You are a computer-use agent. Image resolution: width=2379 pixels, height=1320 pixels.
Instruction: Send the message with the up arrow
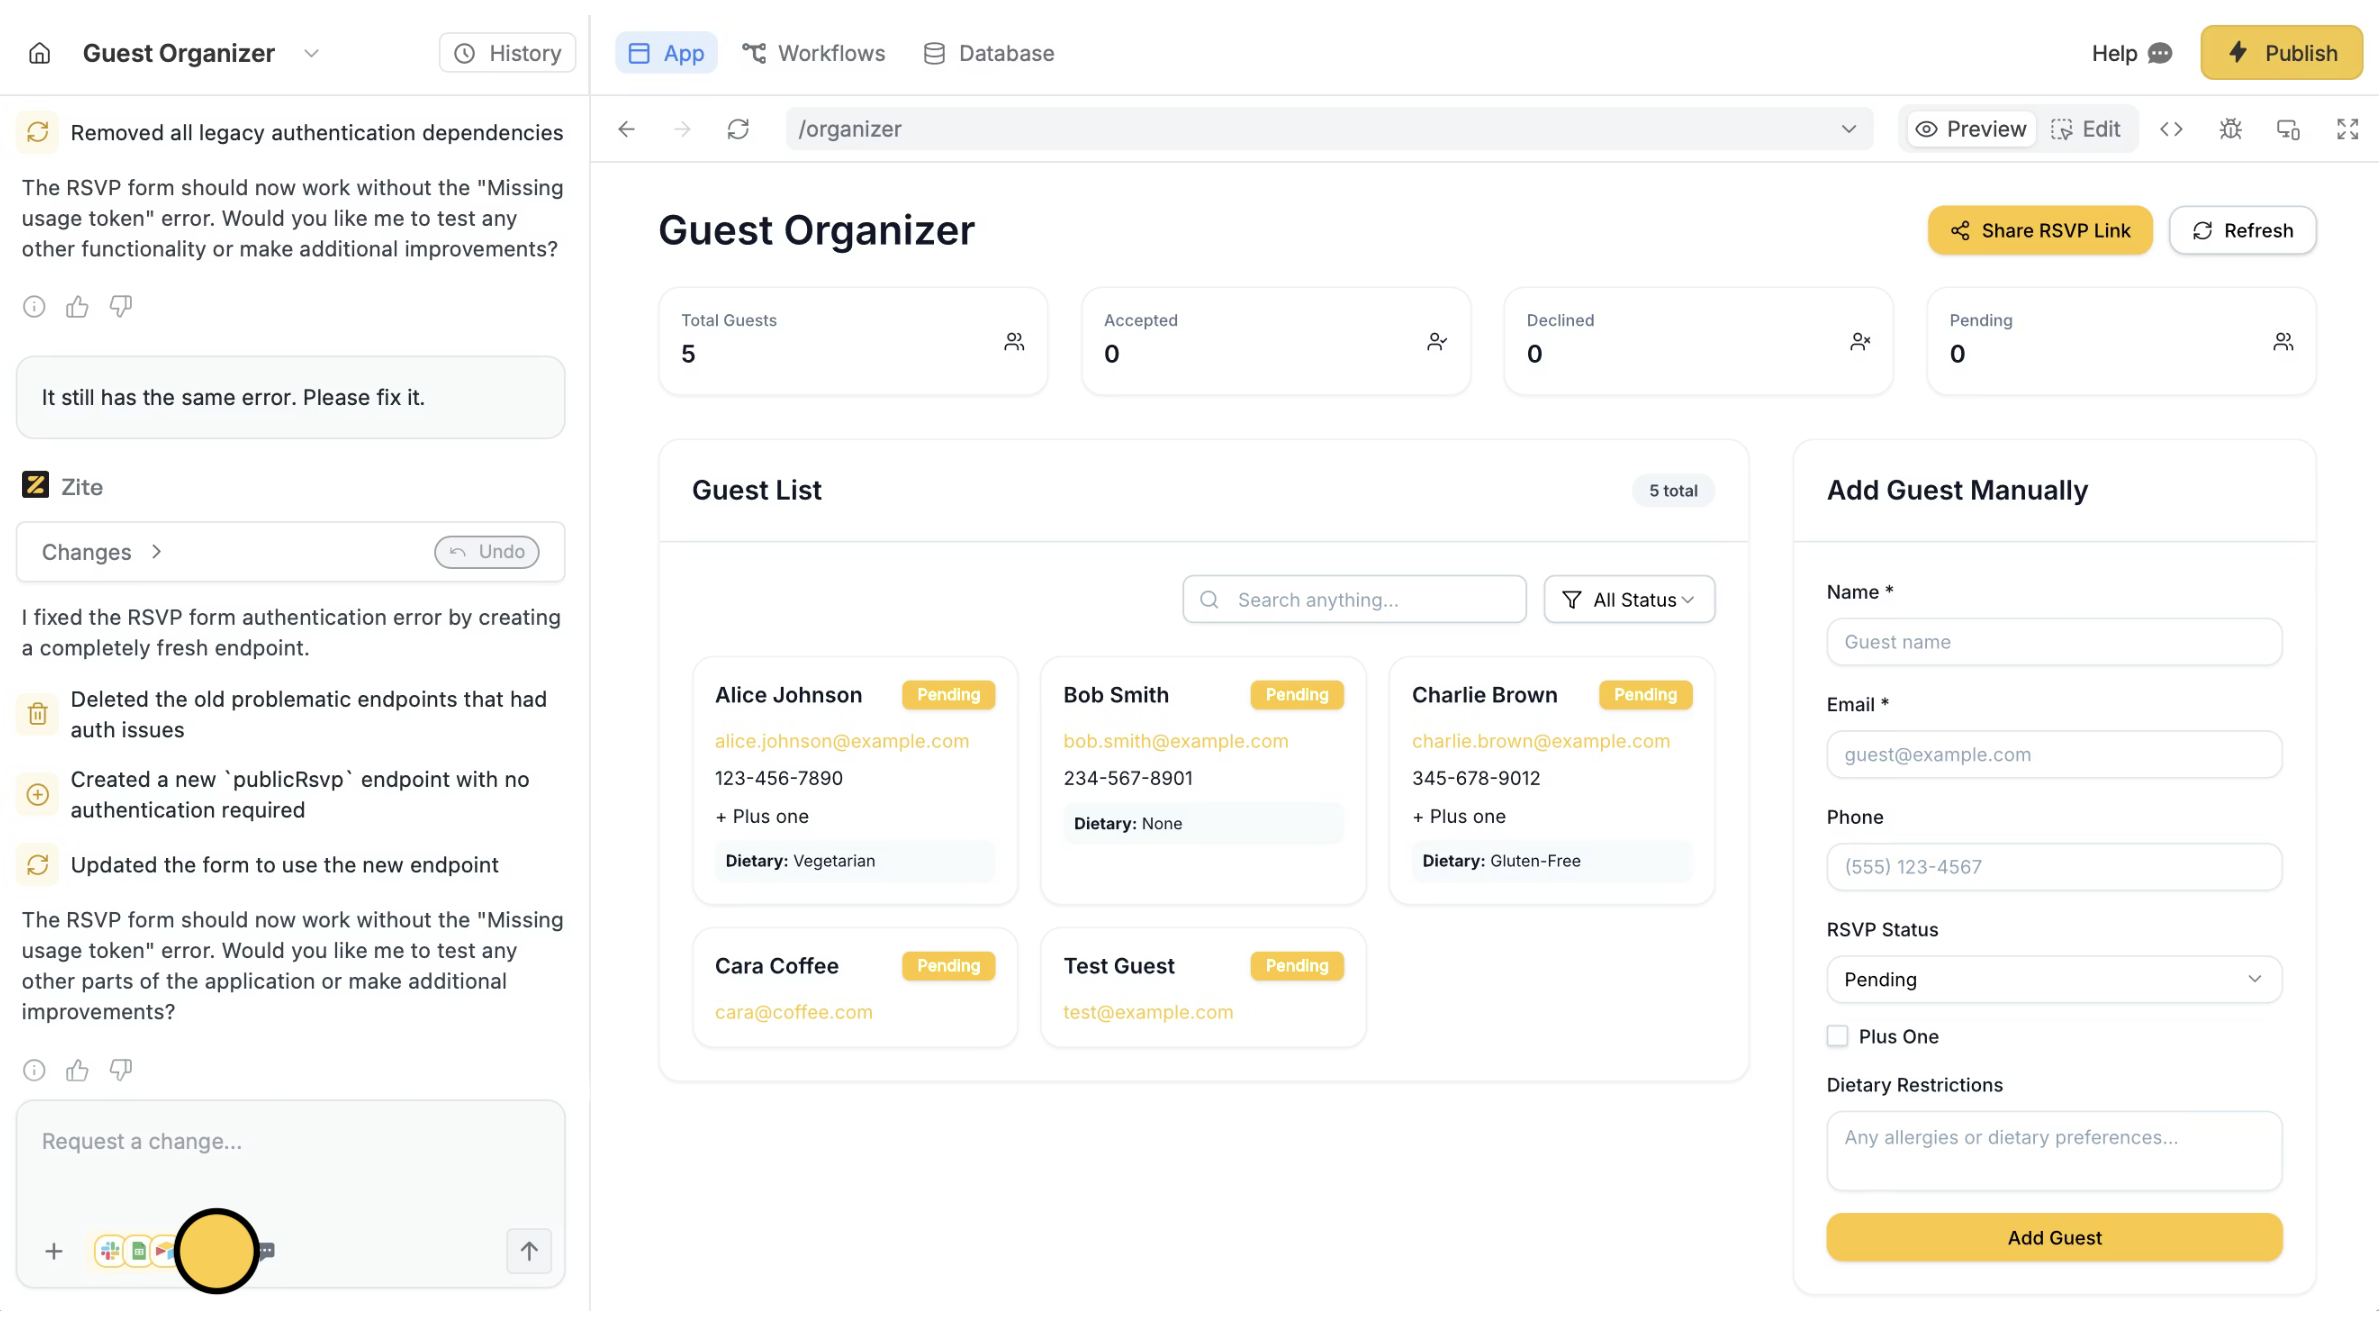tap(529, 1251)
